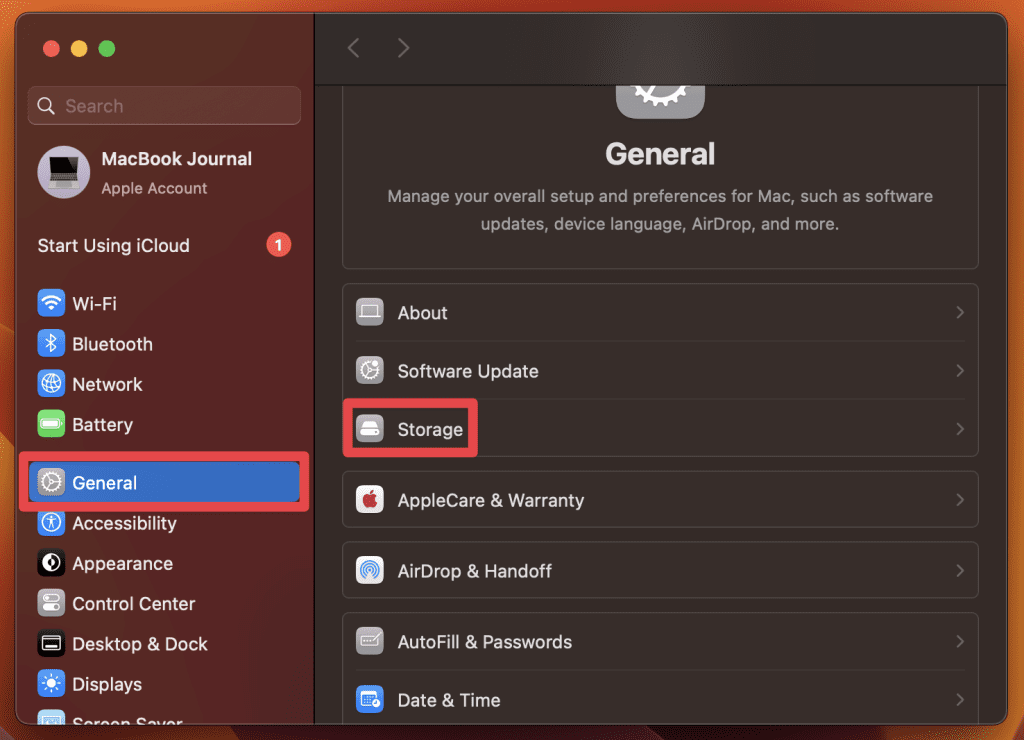The width and height of the screenshot is (1024, 740).
Task: Click the MacBook Journal account avatar
Action: (63, 172)
